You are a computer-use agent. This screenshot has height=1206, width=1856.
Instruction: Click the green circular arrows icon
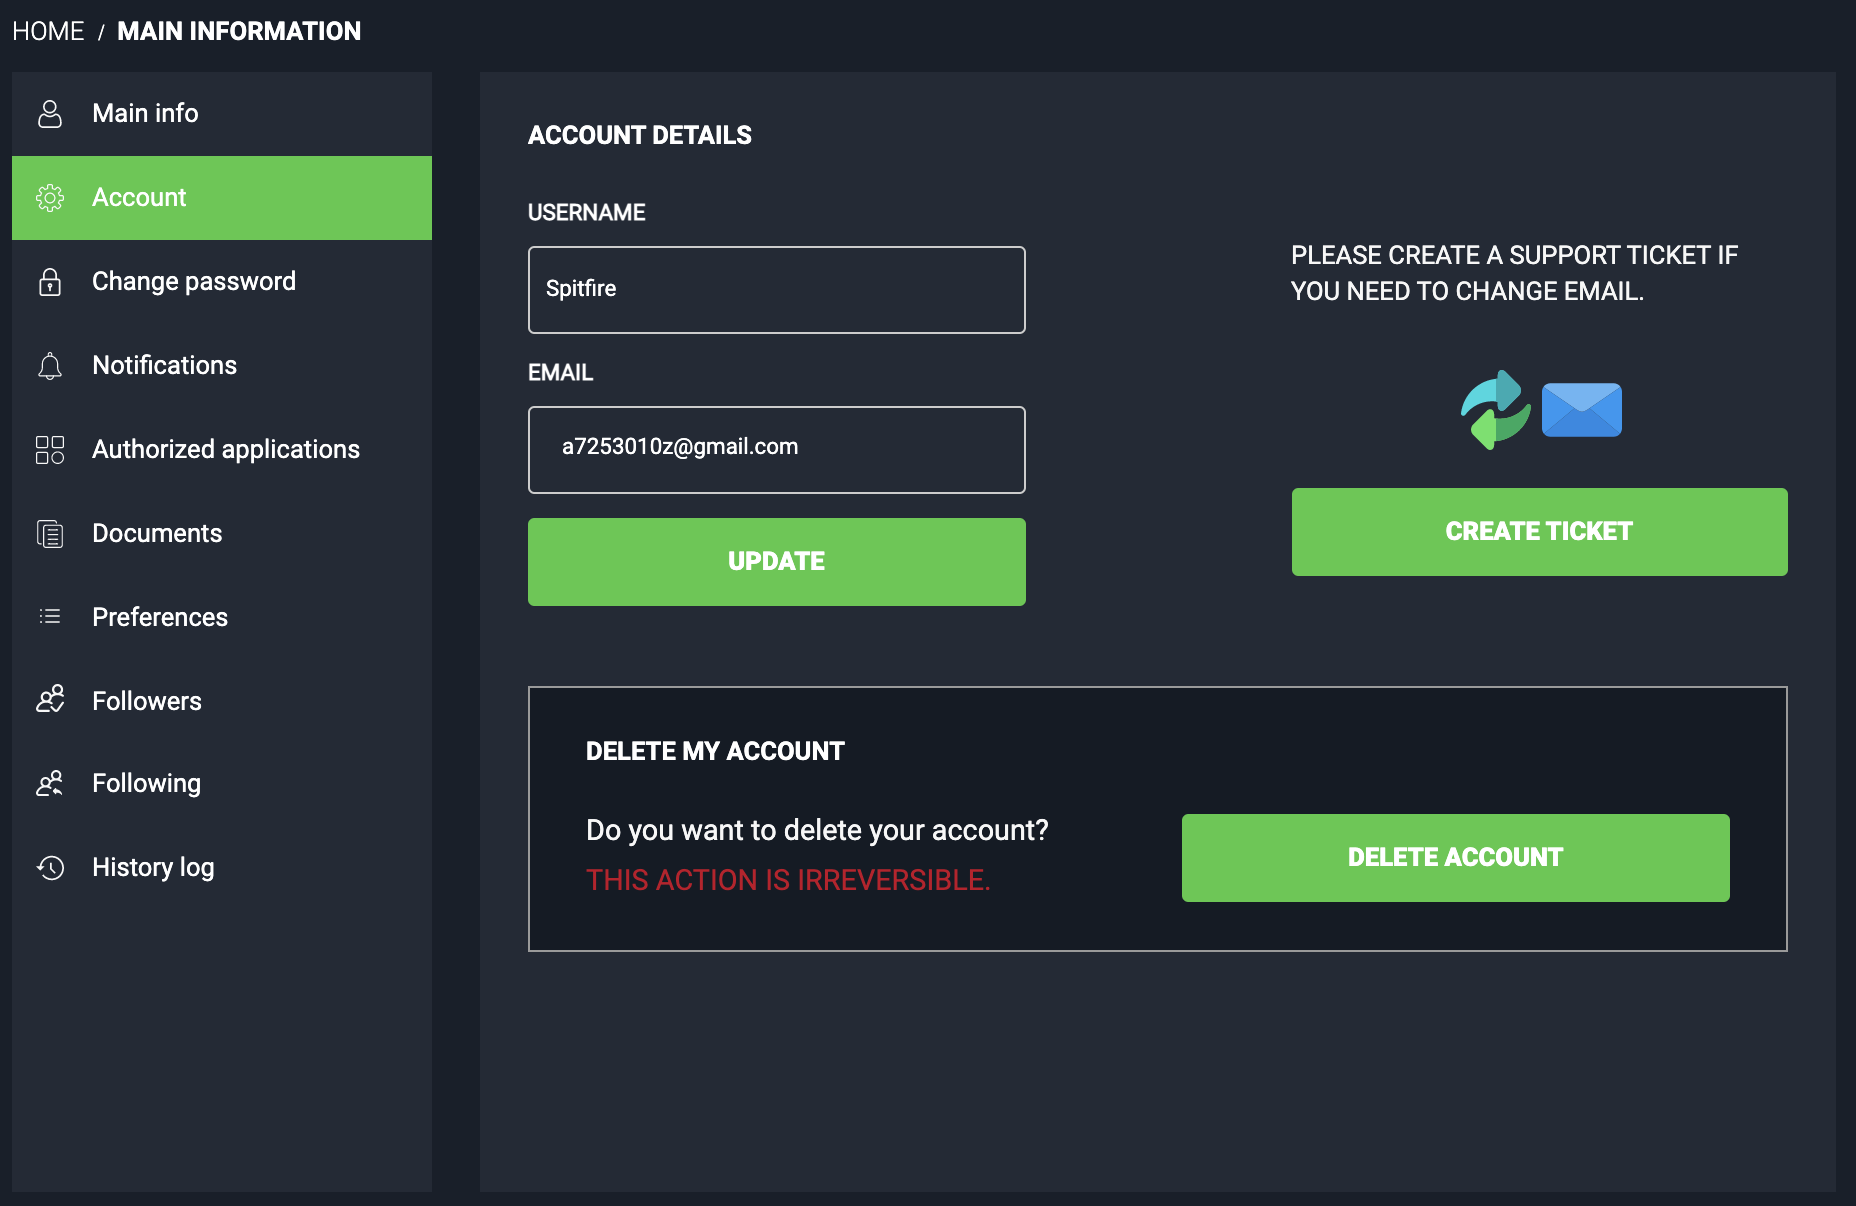click(x=1495, y=410)
